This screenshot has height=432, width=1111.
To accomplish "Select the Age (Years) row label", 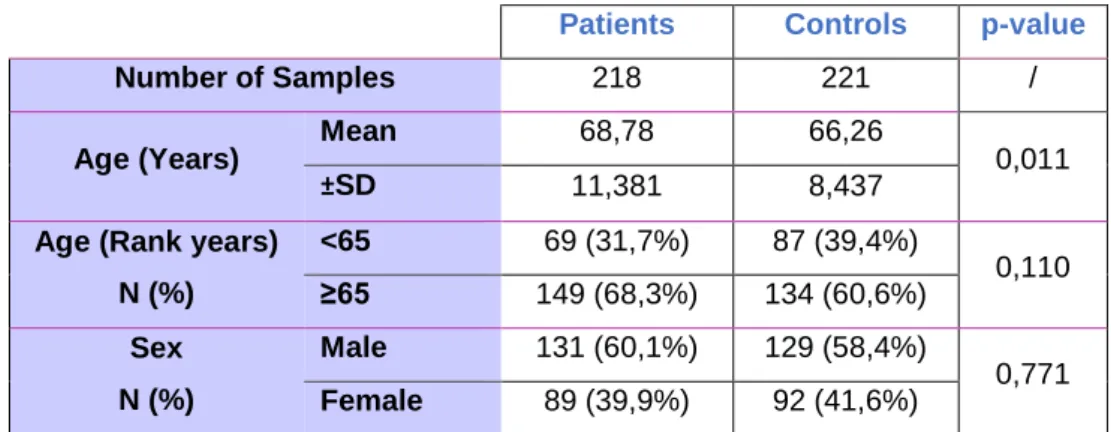I will (157, 159).
